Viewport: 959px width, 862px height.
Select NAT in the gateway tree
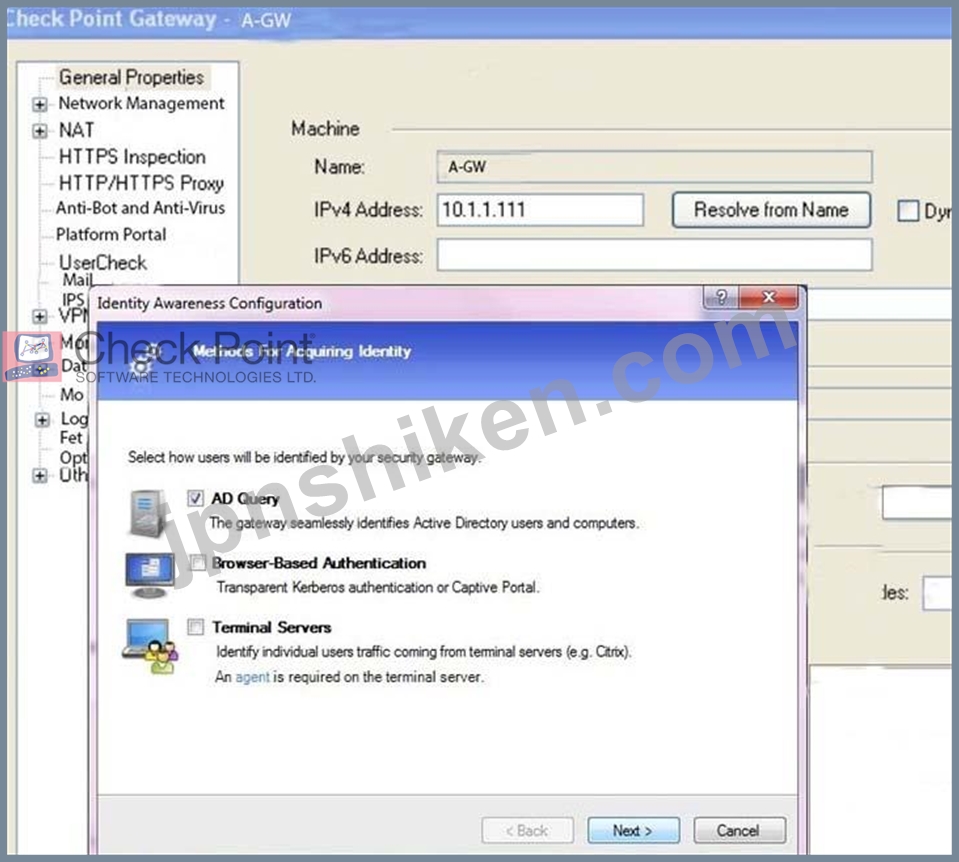point(76,130)
